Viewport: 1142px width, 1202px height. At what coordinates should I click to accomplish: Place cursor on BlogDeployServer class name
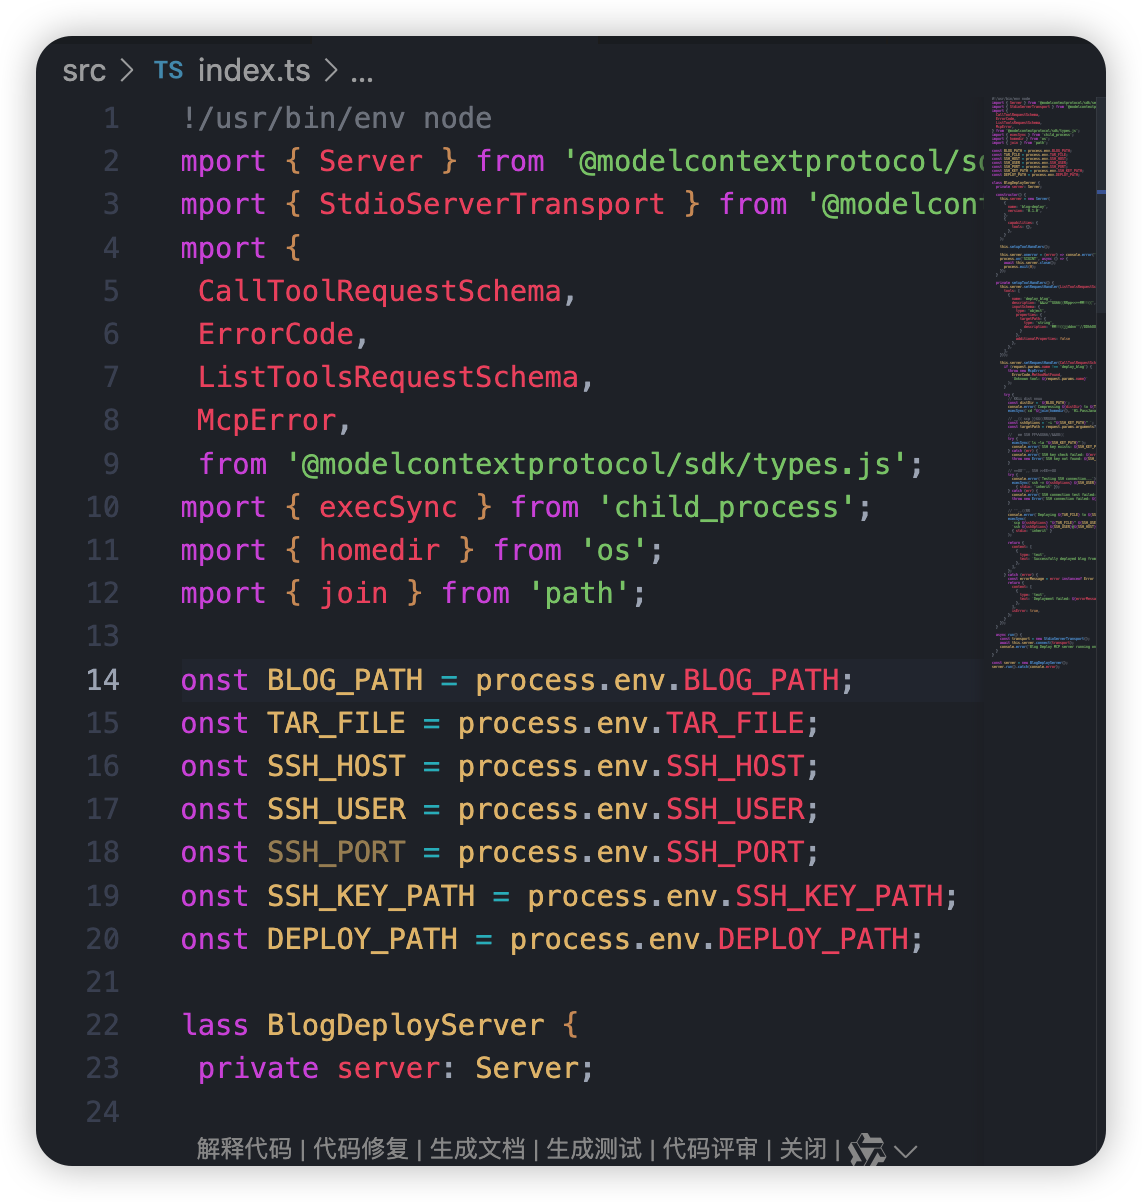[405, 1025]
